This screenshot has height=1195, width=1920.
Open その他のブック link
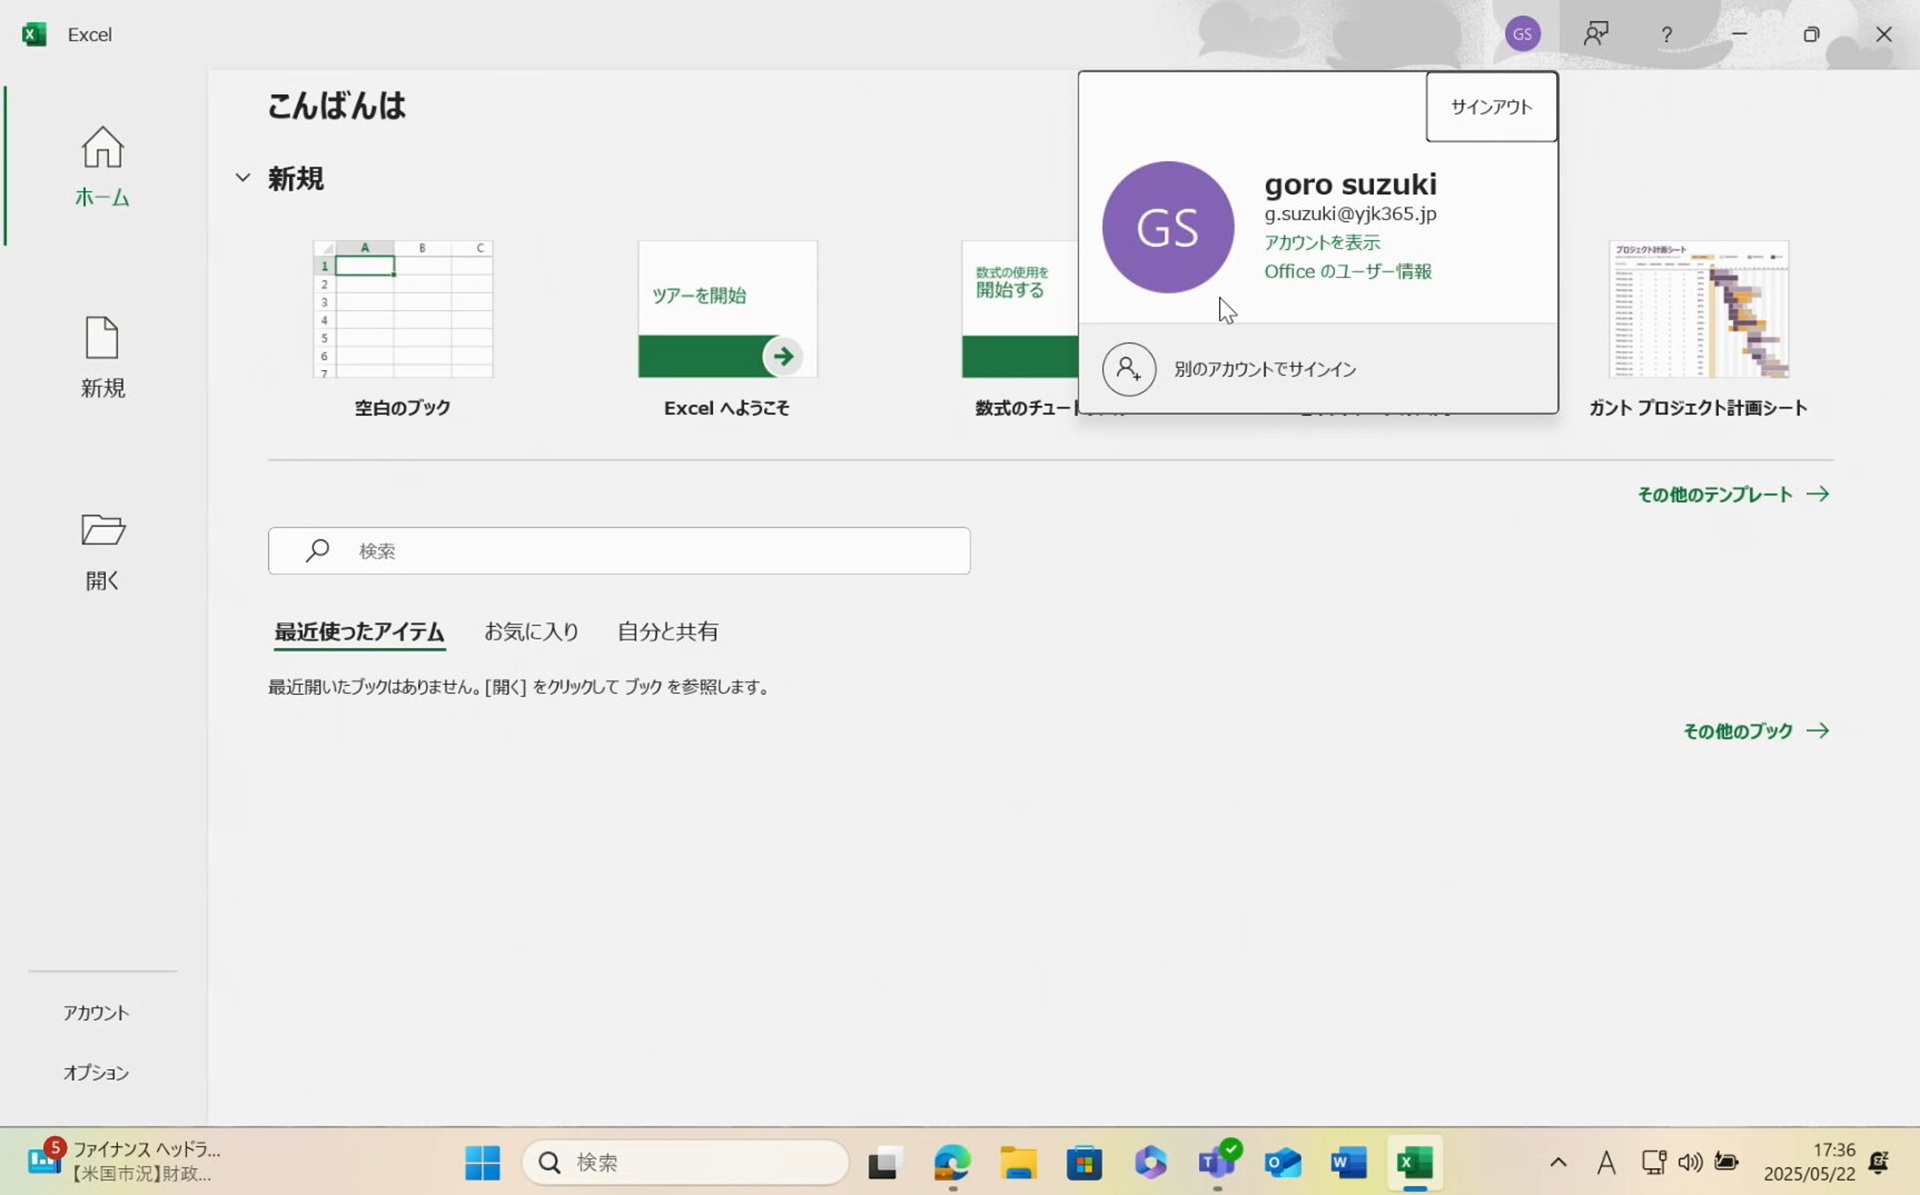[x=1756, y=731]
